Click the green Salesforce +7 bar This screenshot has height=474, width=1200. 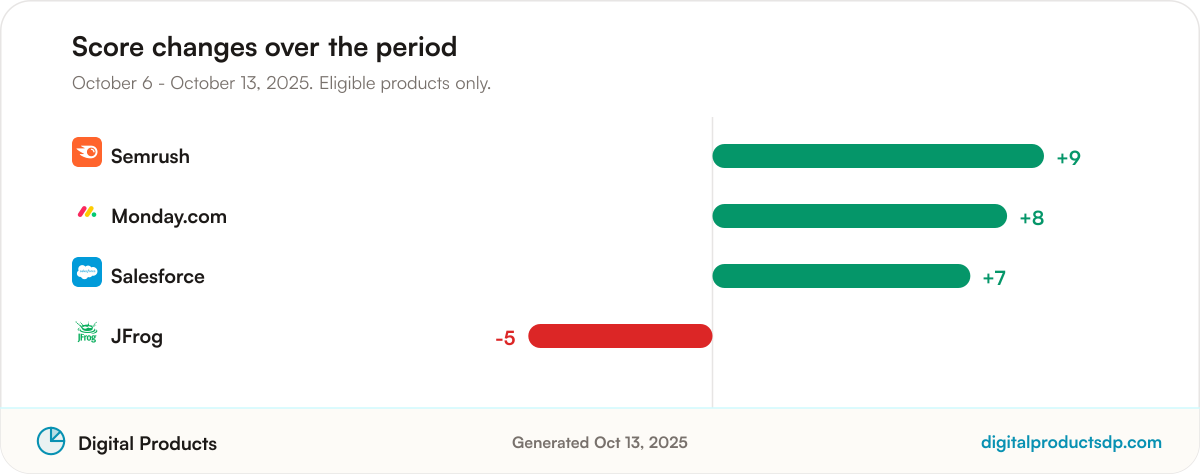click(x=841, y=276)
